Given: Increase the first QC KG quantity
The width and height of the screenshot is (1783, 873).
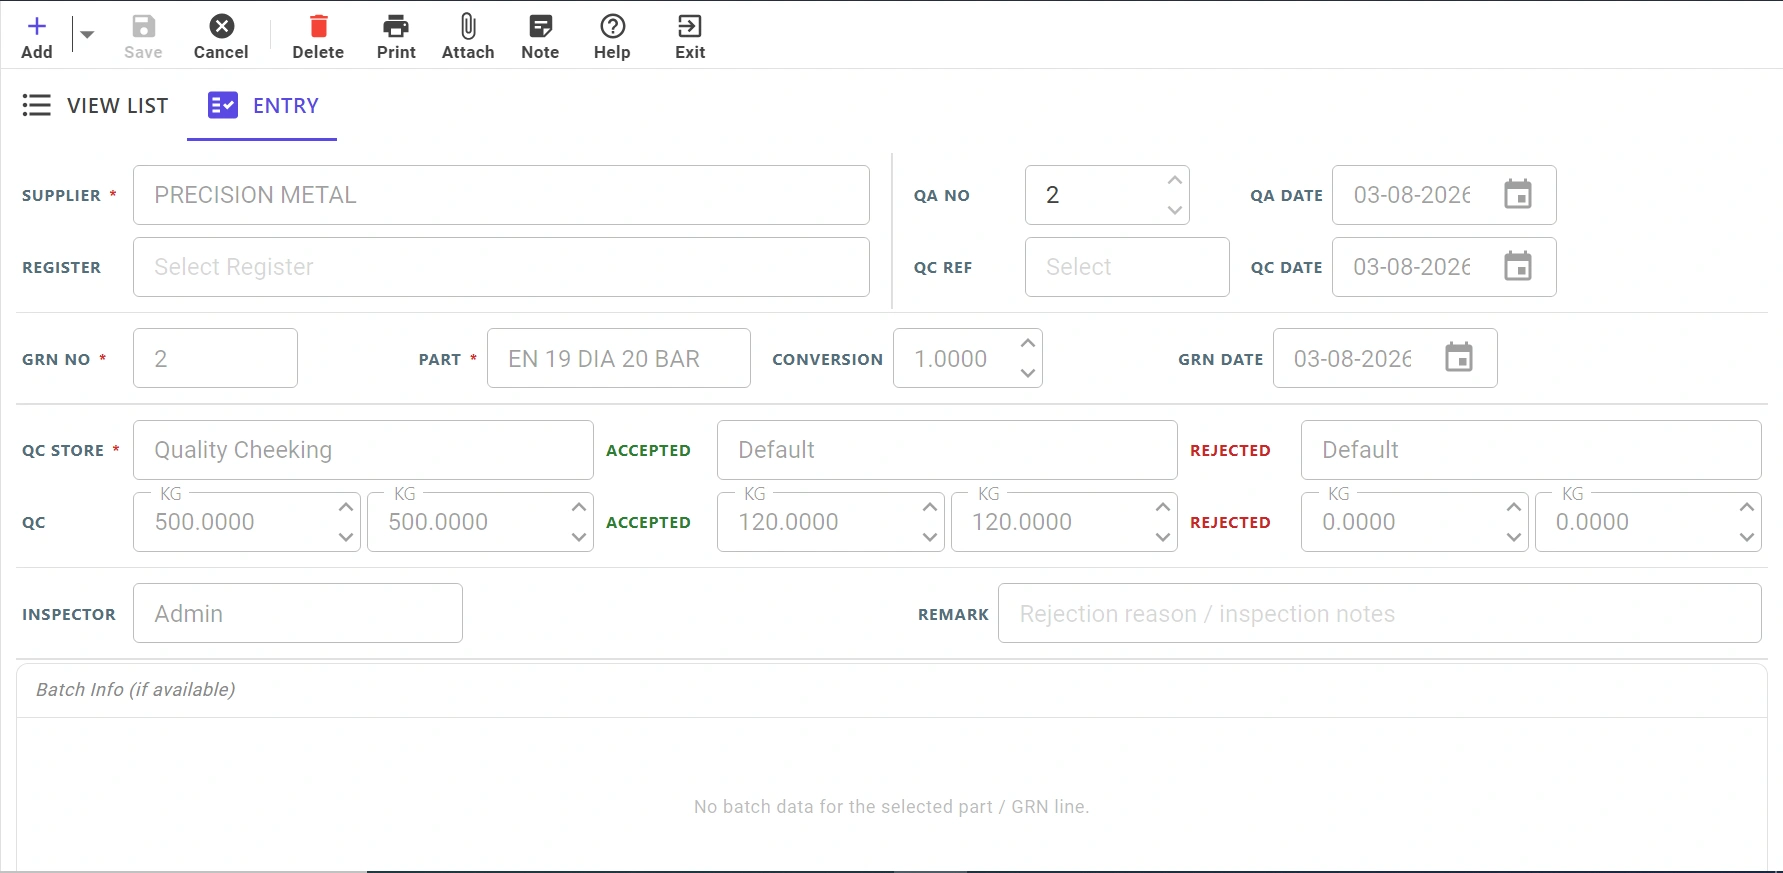Looking at the screenshot, I should [x=346, y=507].
